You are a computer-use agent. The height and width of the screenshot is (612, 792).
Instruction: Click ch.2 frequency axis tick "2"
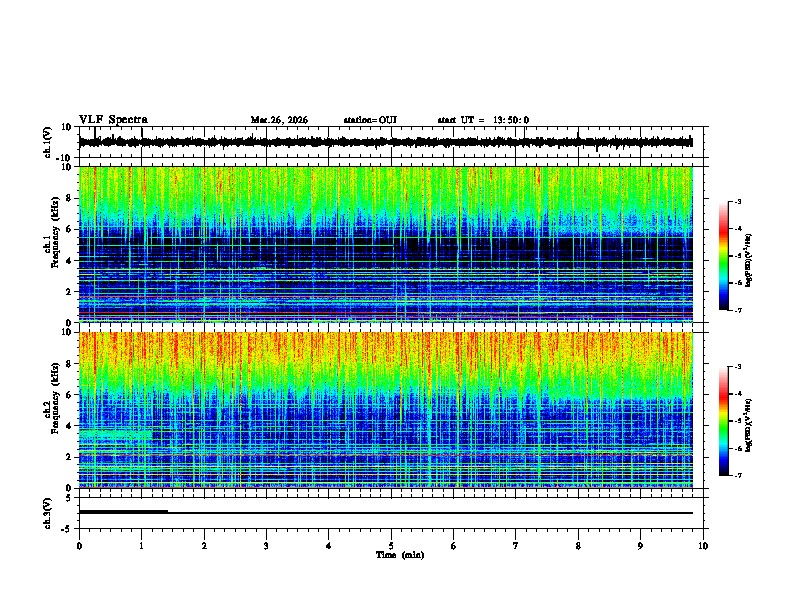pos(70,457)
